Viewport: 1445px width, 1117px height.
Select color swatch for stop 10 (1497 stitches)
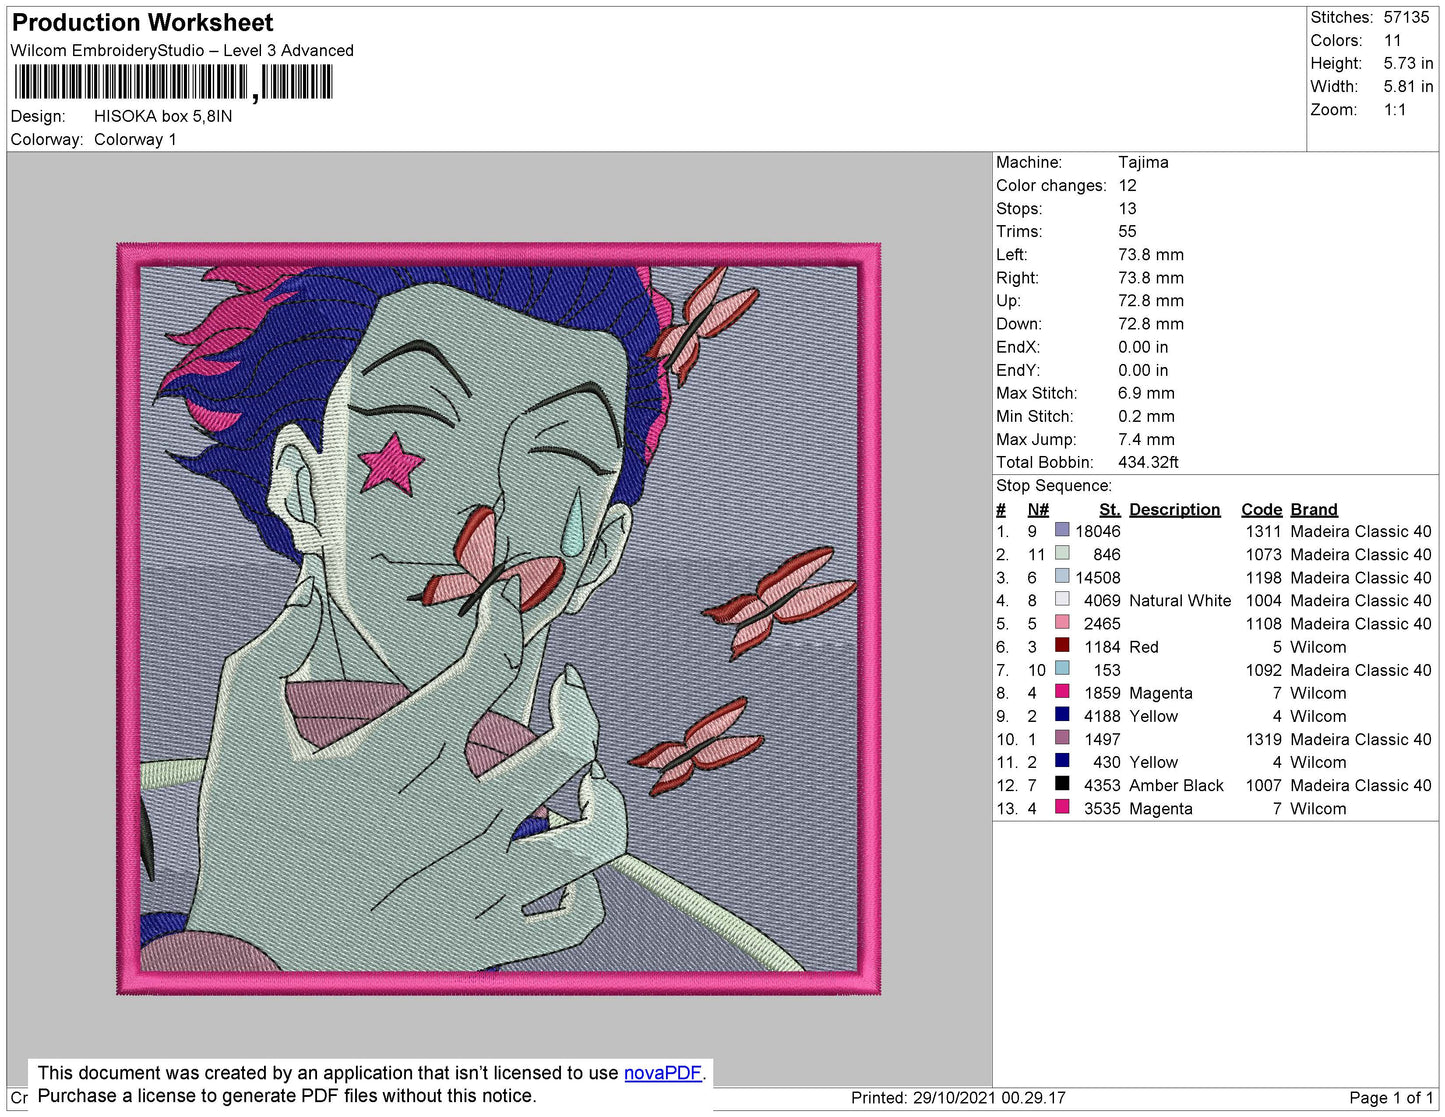tap(1062, 738)
